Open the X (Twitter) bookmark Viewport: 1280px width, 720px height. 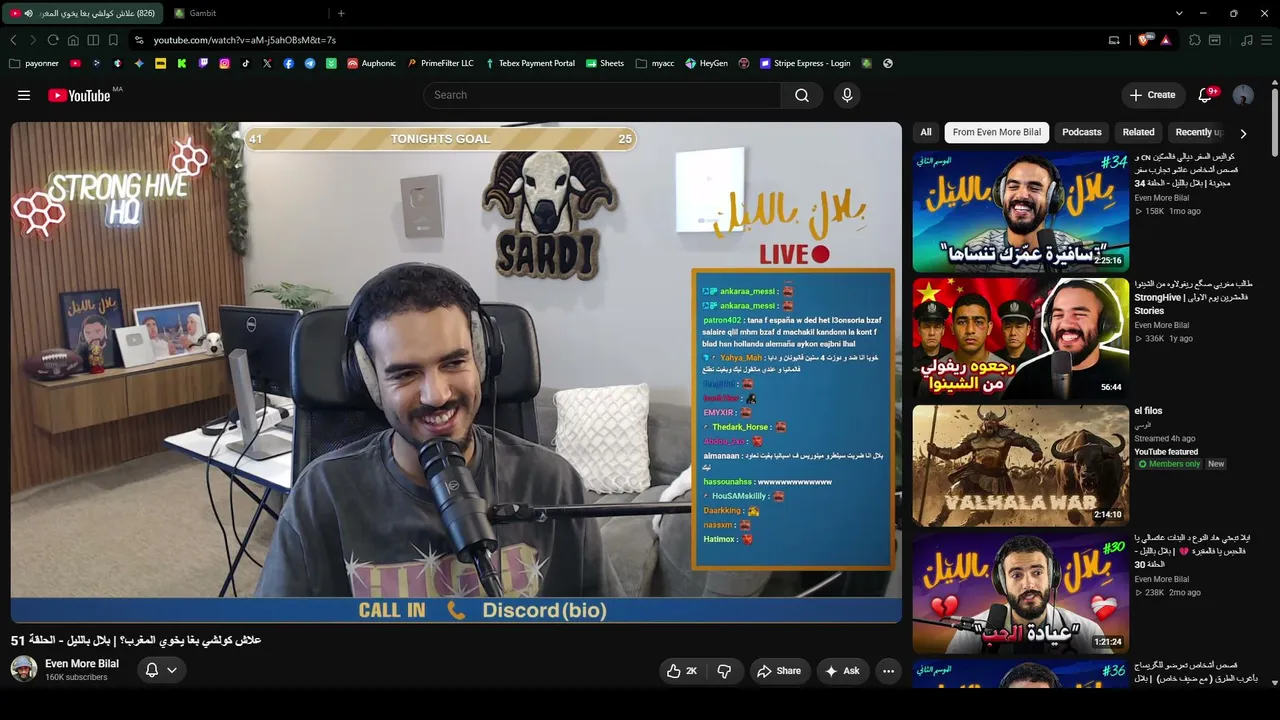[x=267, y=63]
